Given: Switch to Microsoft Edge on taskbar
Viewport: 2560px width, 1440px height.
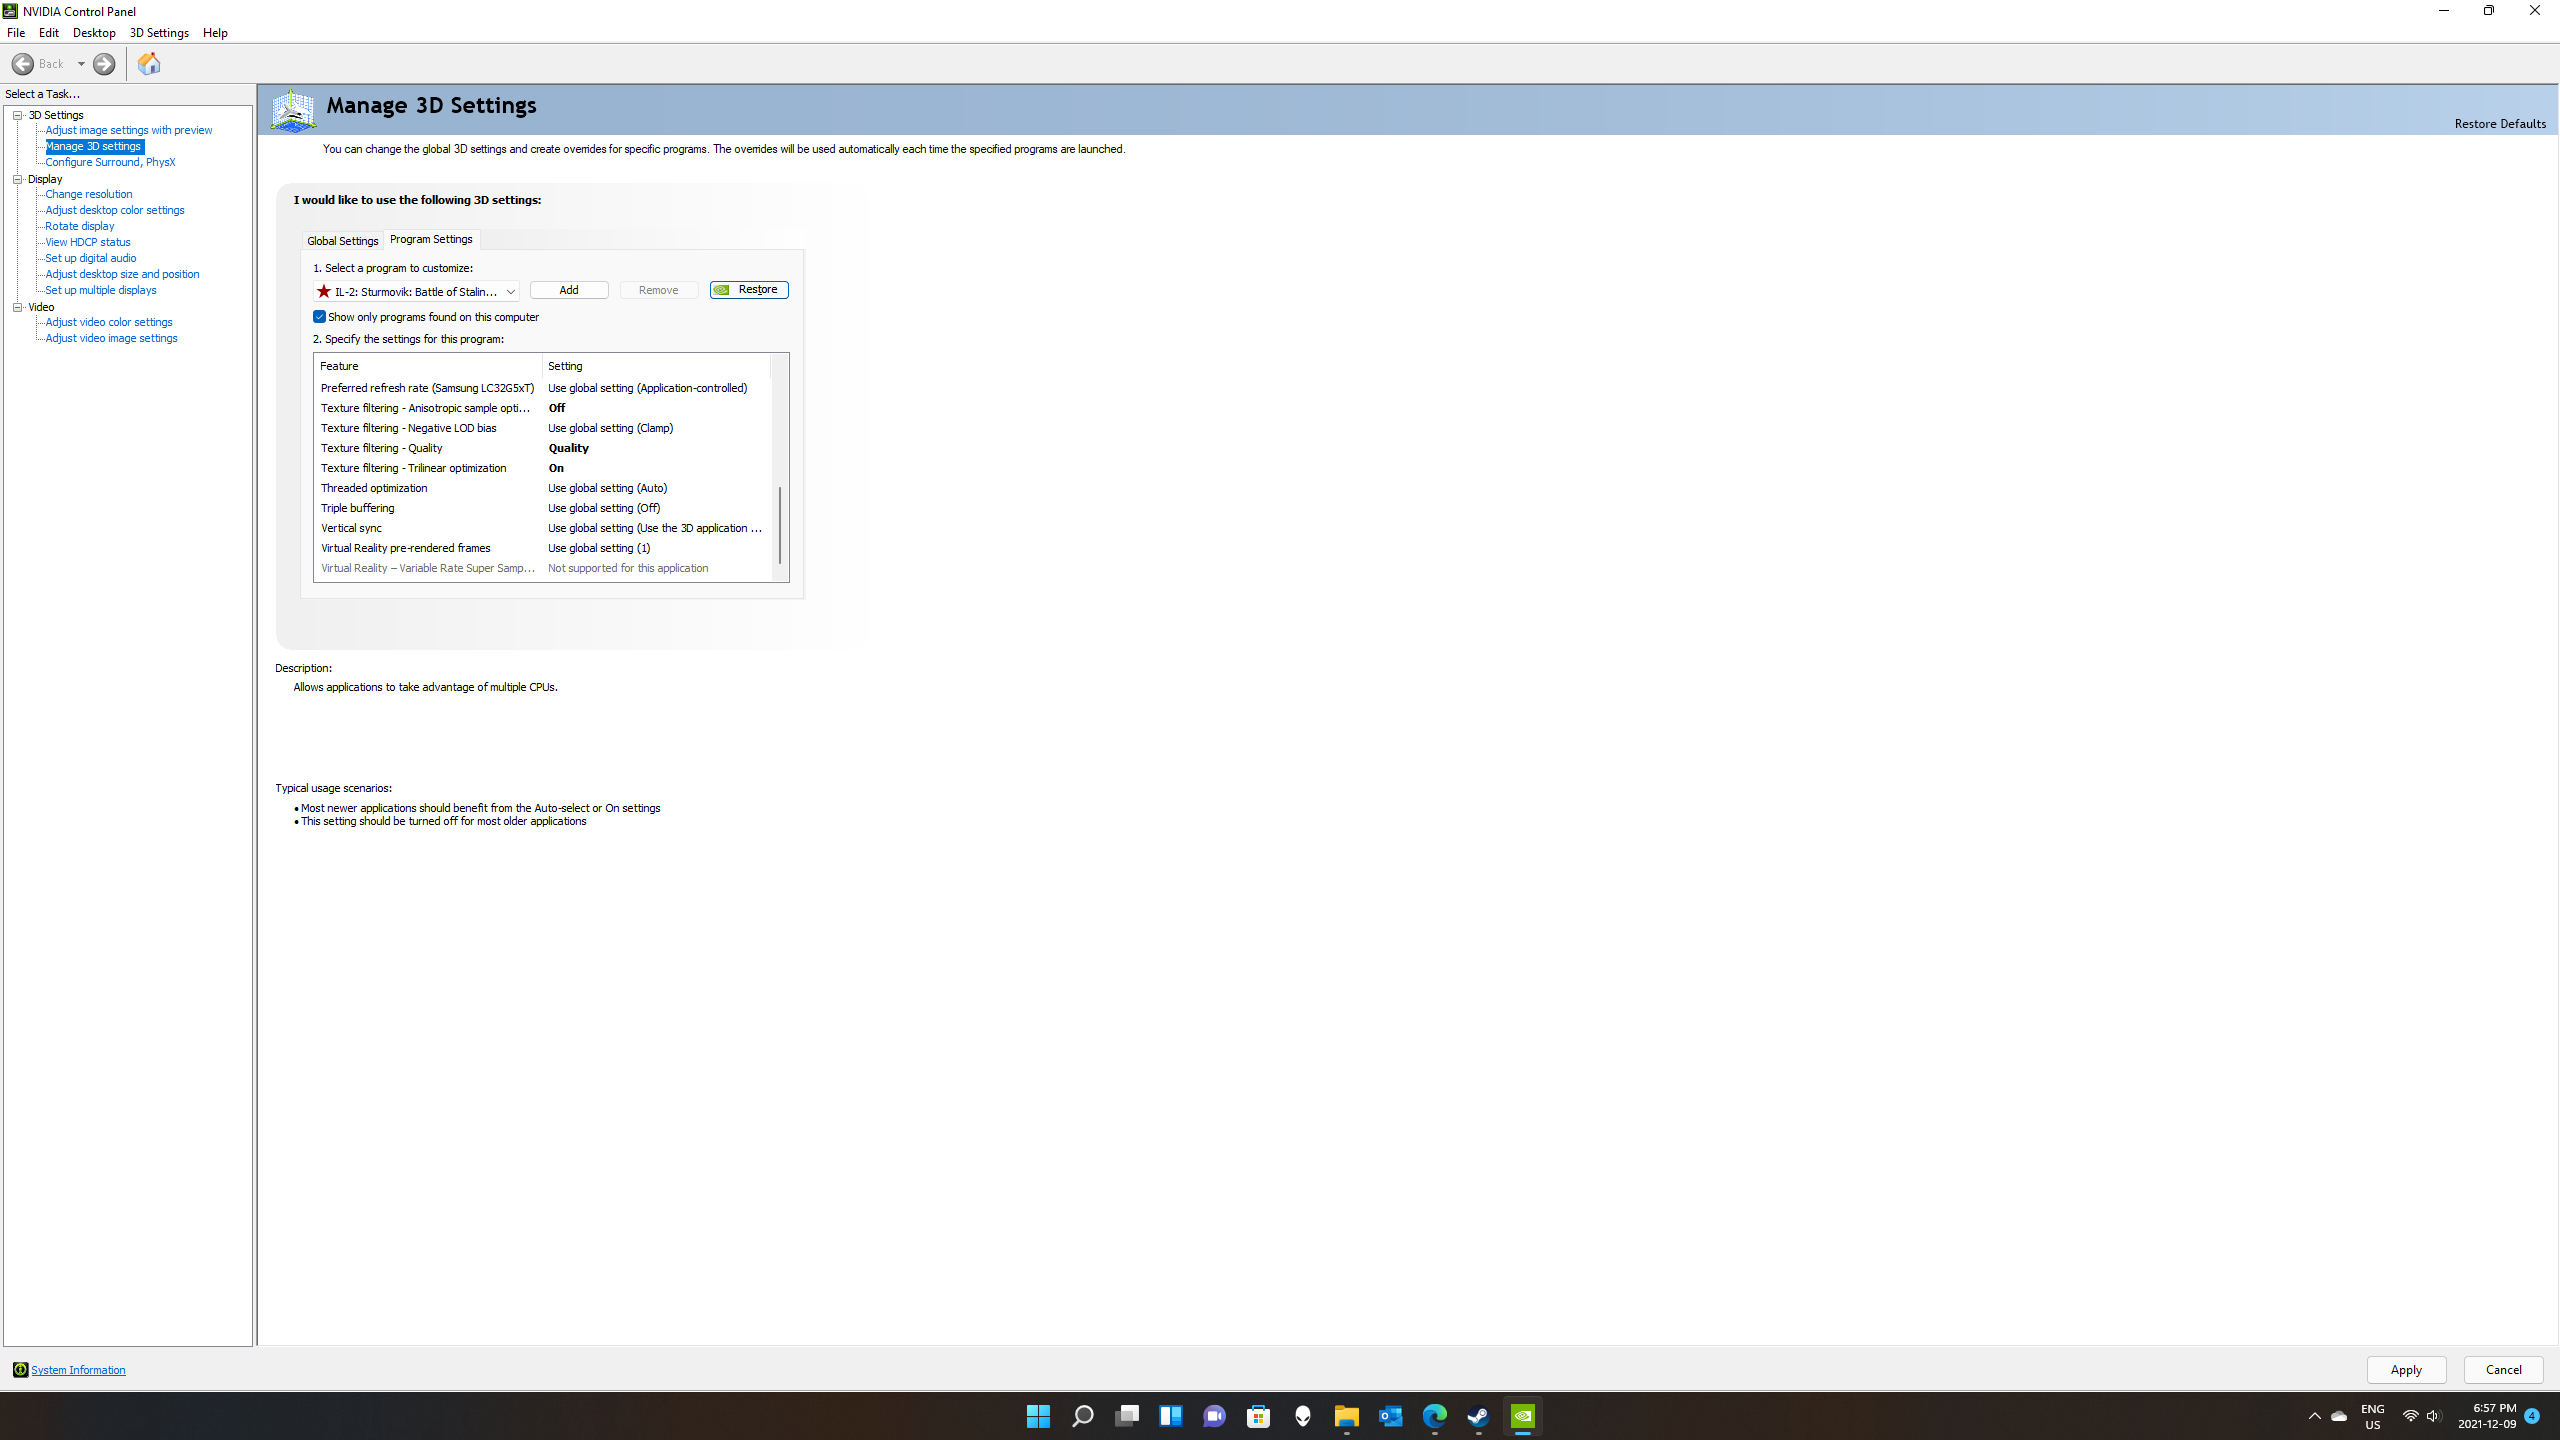Looking at the screenshot, I should point(1435,1416).
